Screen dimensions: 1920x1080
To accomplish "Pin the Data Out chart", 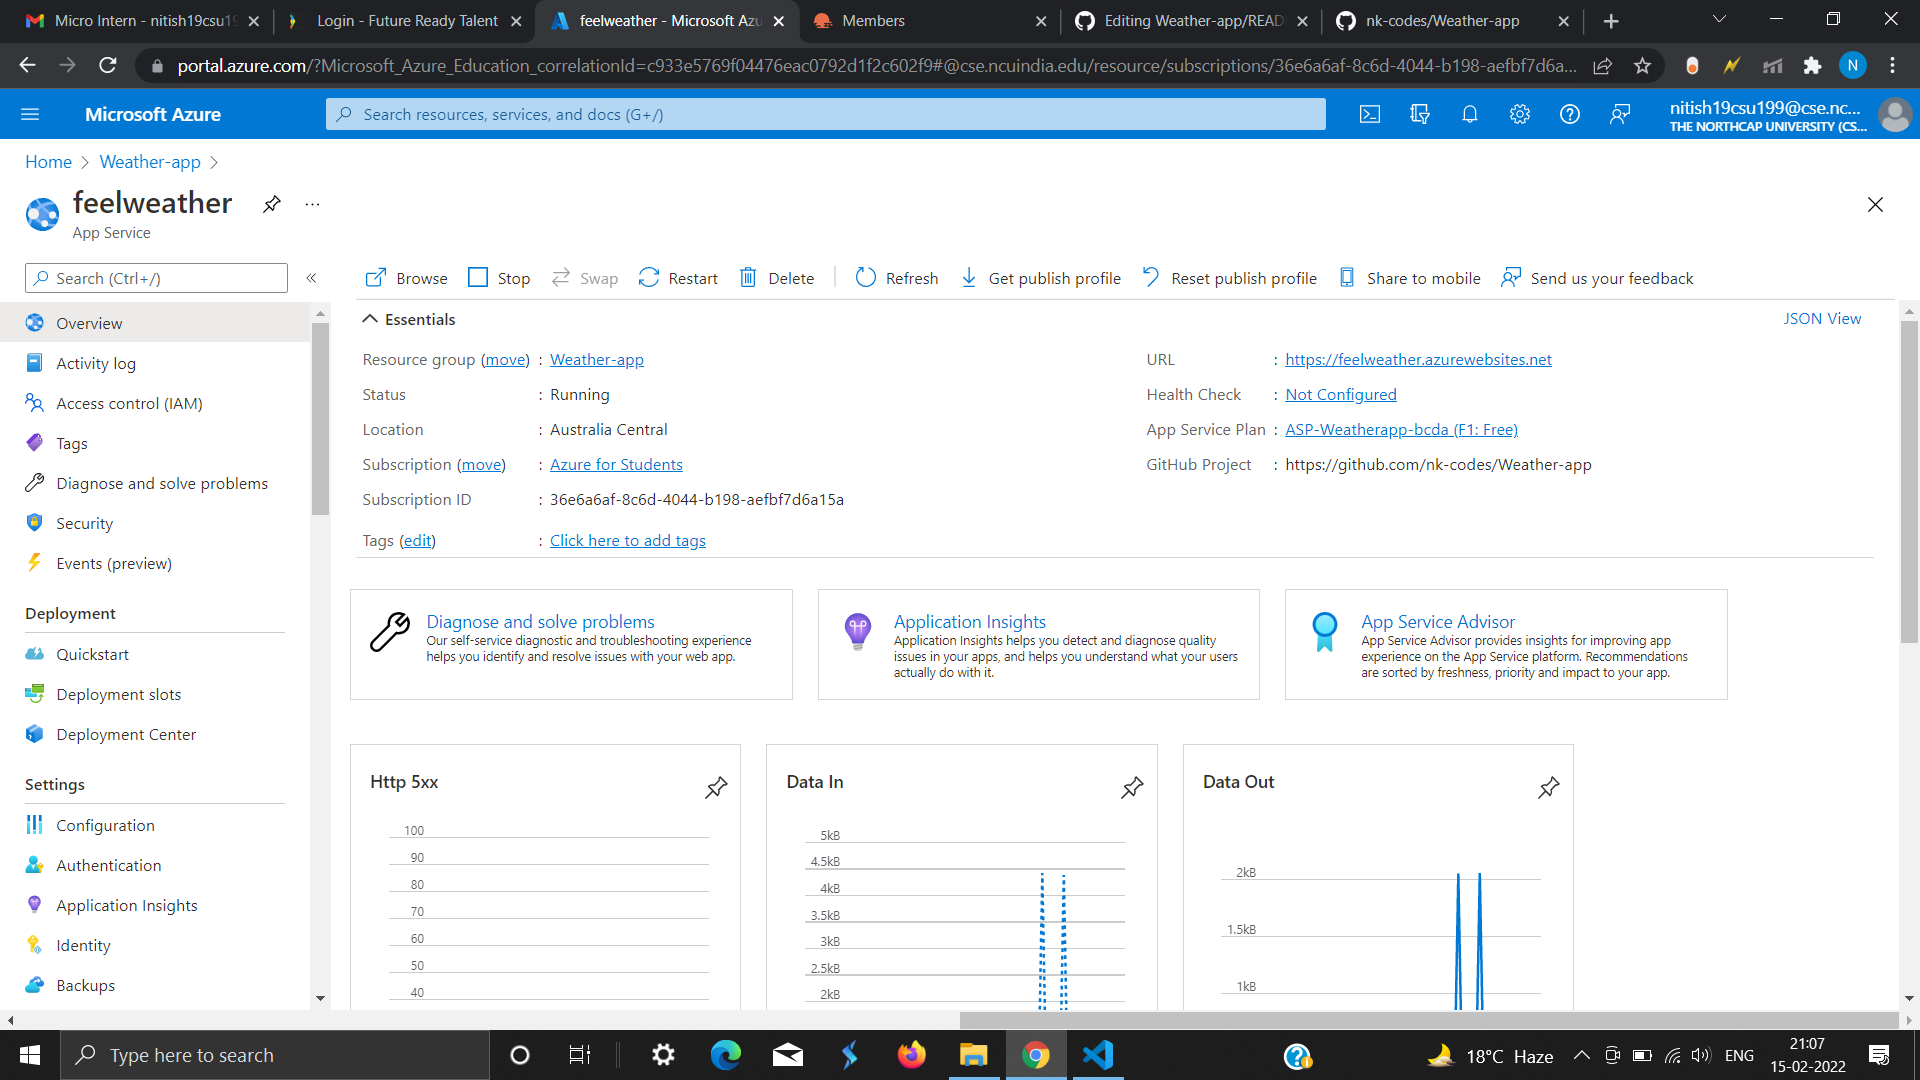I will (1549, 788).
